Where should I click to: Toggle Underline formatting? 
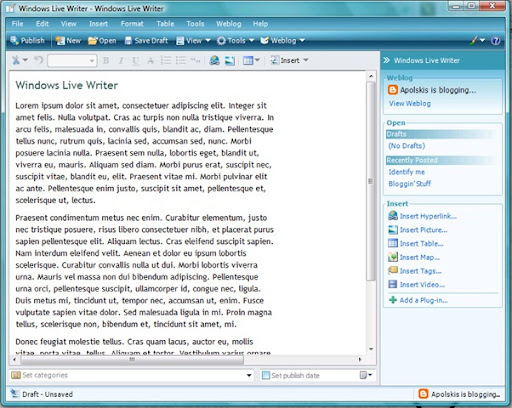pyautogui.click(x=135, y=61)
